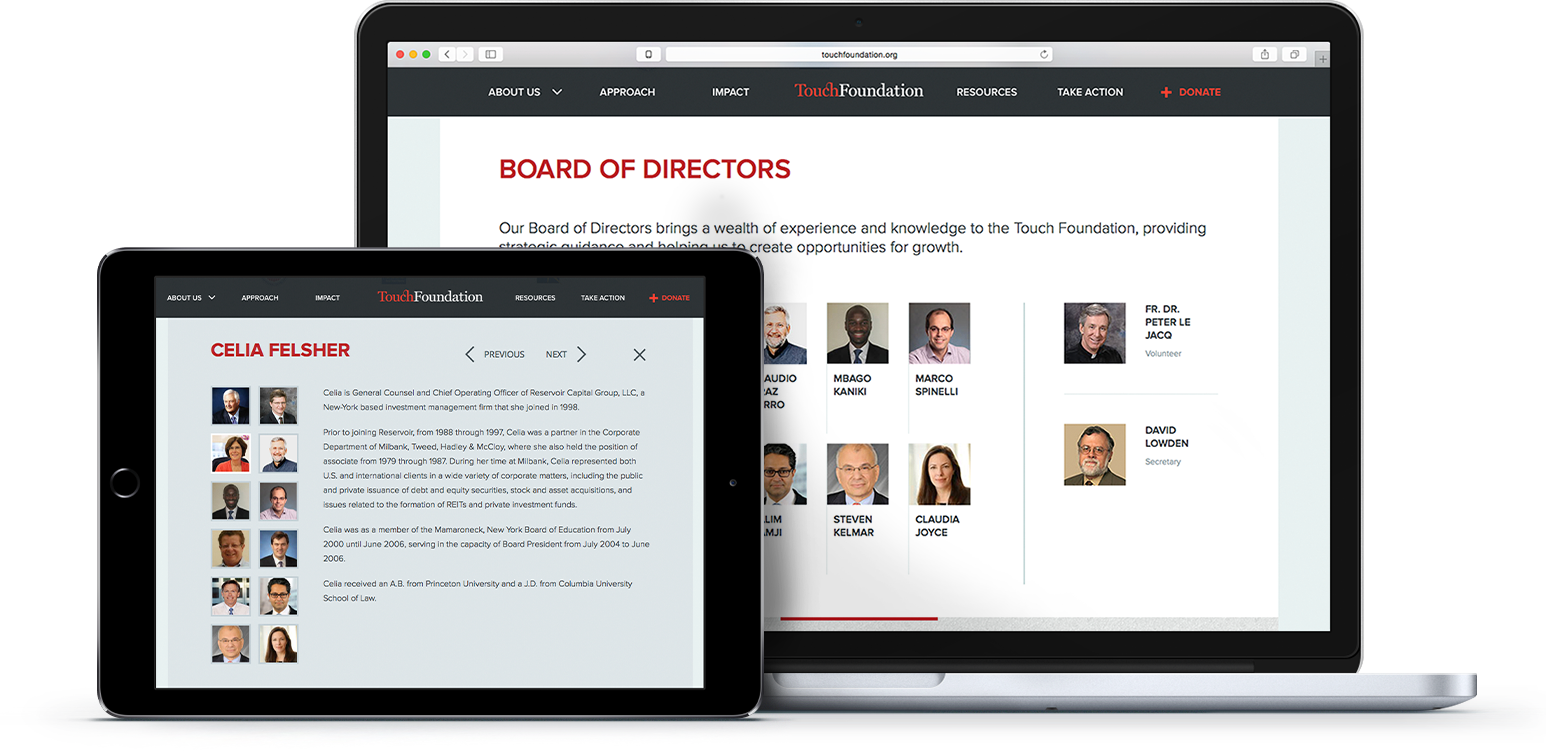Click Donate button on tablet site
This screenshot has height=751, width=1546.
(670, 298)
